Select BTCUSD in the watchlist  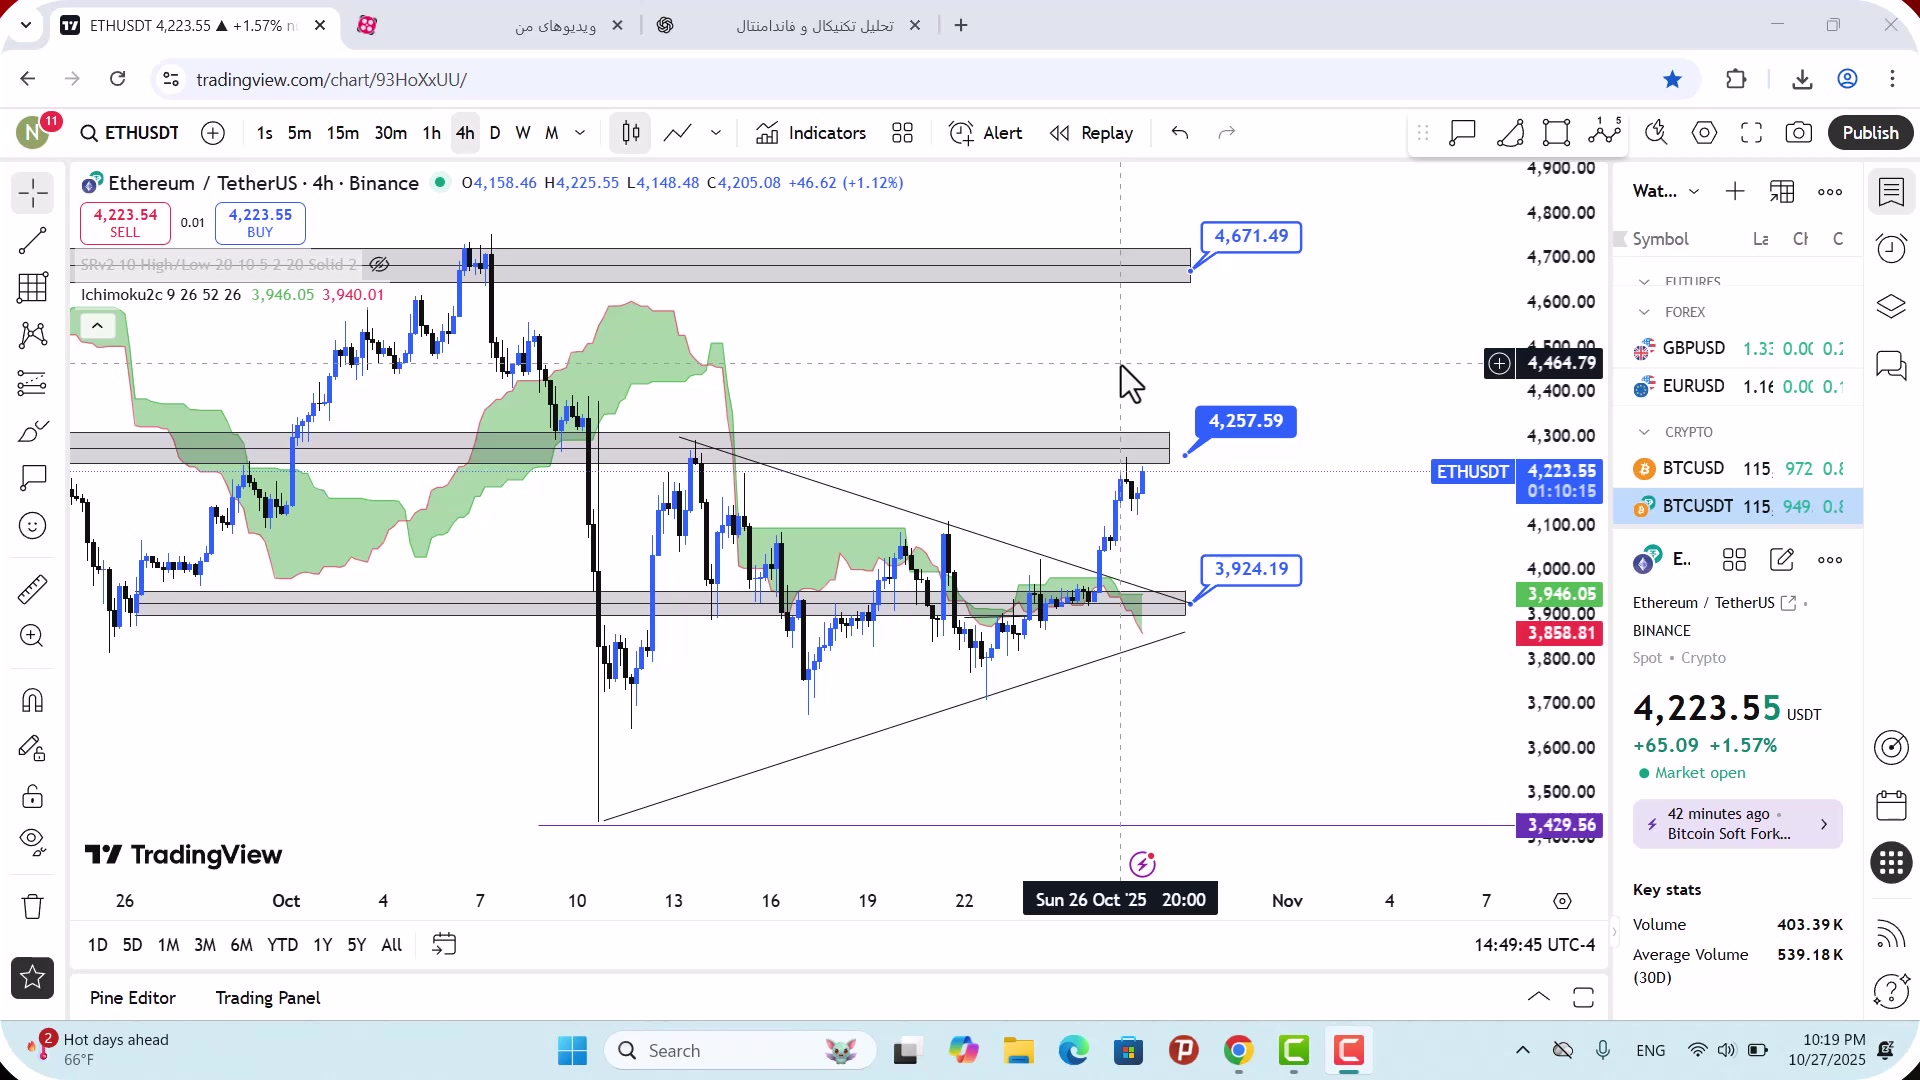1738,469
